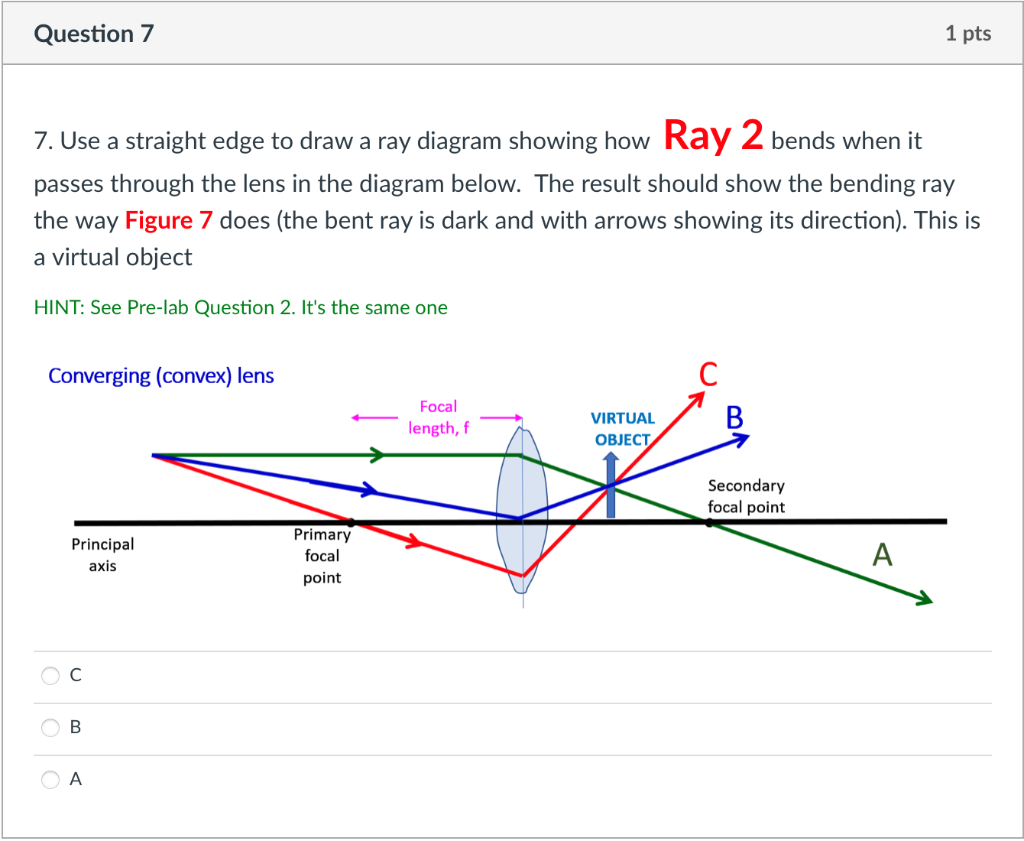
Task: Click the Primary focal point dot
Action: click(x=351, y=521)
